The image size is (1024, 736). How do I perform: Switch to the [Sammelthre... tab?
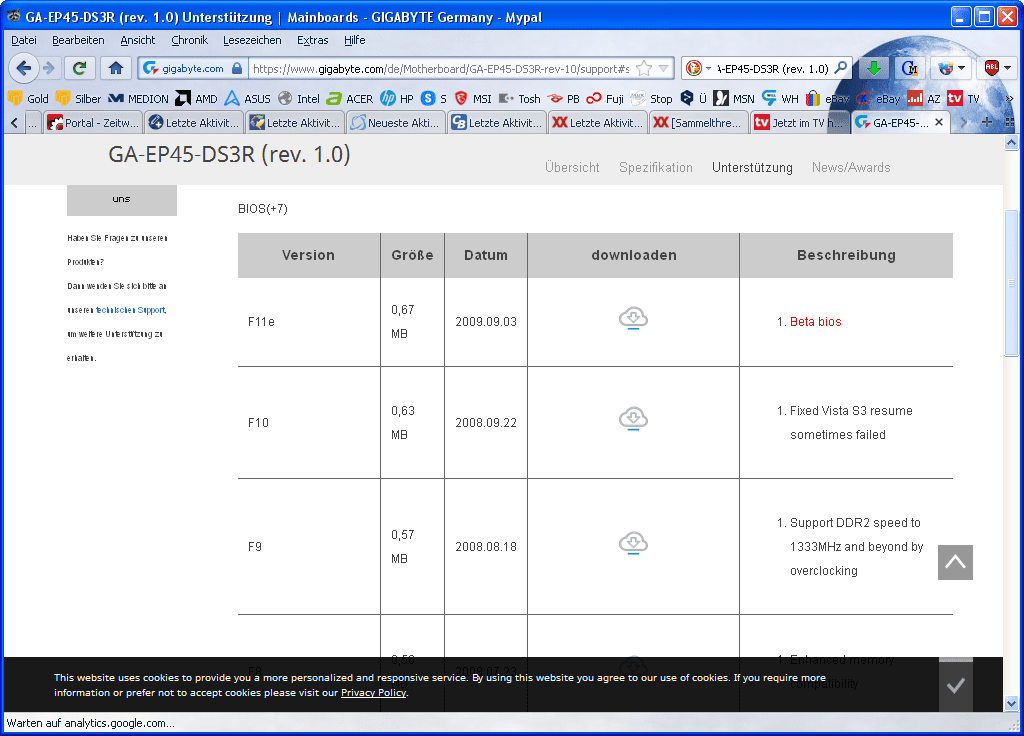click(698, 122)
